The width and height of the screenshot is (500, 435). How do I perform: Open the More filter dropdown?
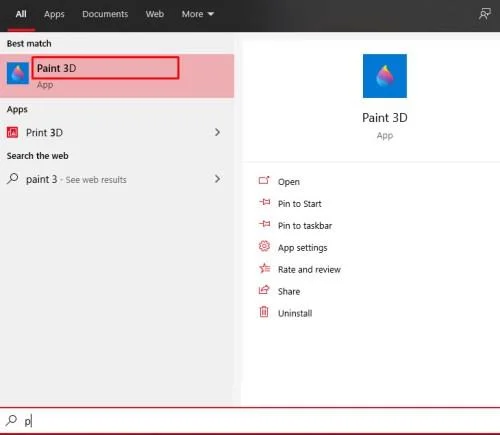[x=198, y=14]
